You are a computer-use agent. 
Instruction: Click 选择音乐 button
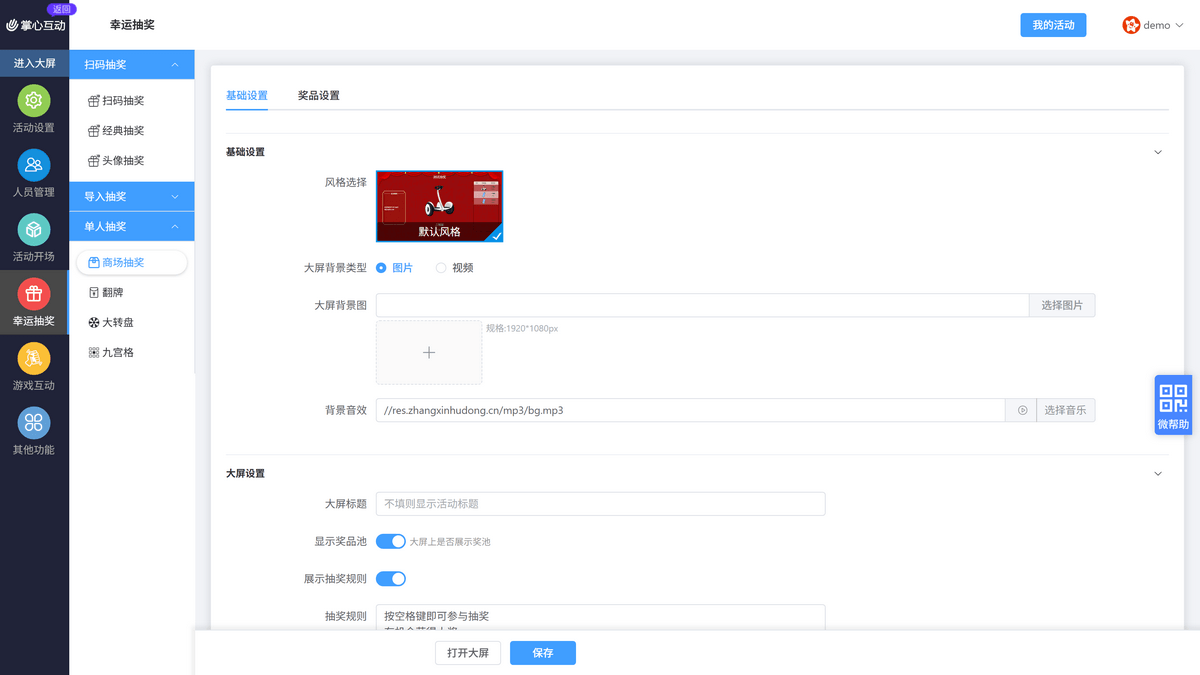[1065, 410]
